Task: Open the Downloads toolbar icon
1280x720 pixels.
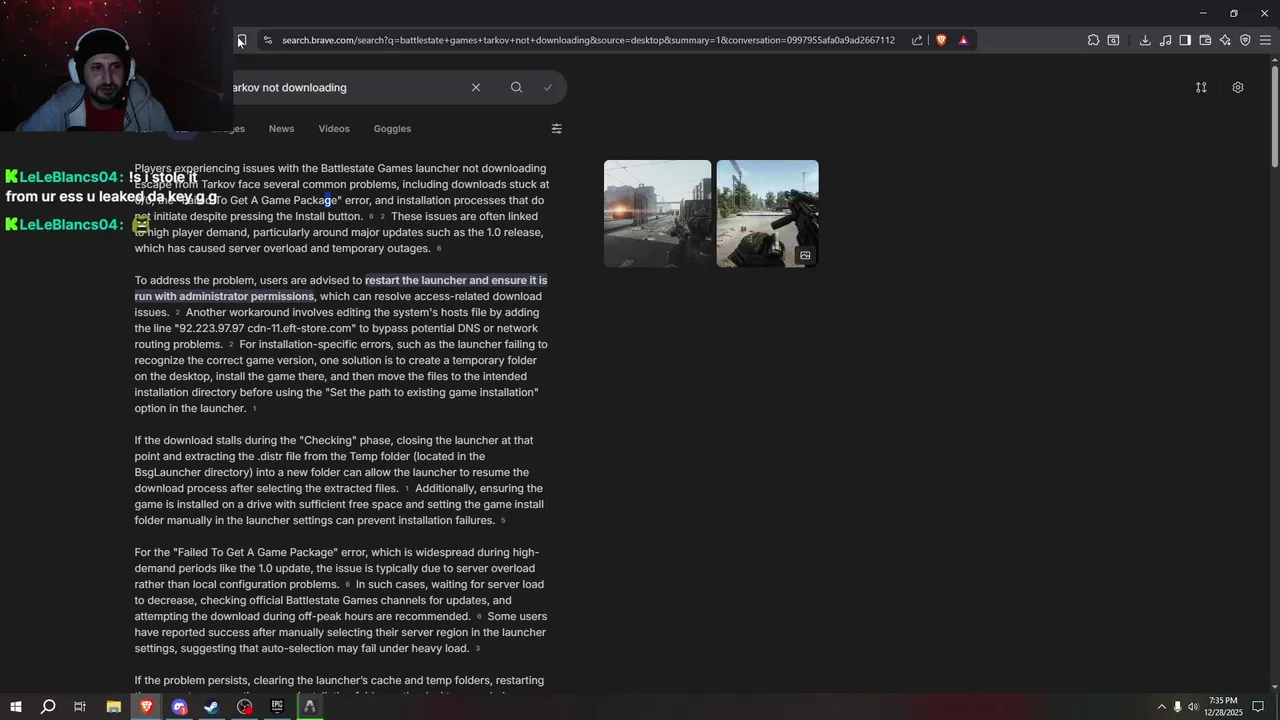Action: (x=1145, y=40)
